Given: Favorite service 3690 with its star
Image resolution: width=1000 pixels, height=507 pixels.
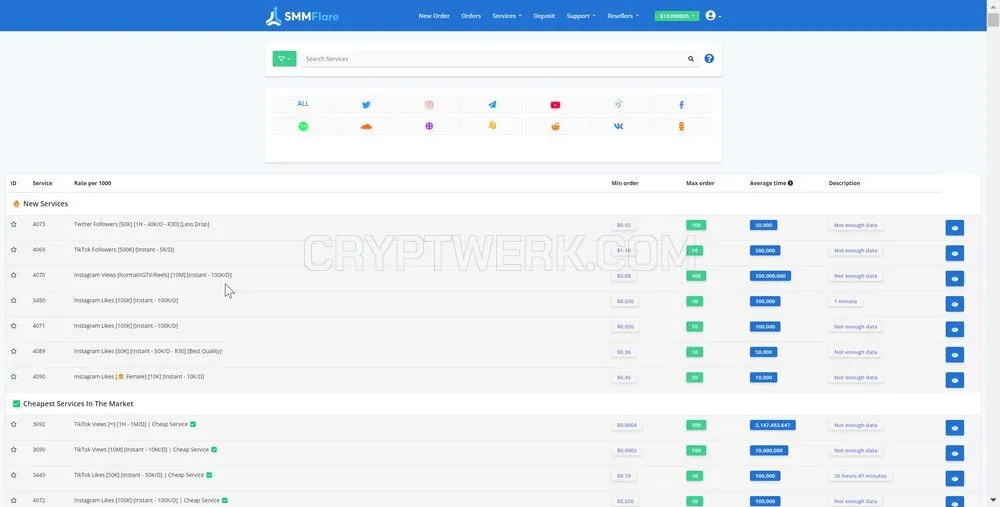Looking at the screenshot, I should [13, 450].
